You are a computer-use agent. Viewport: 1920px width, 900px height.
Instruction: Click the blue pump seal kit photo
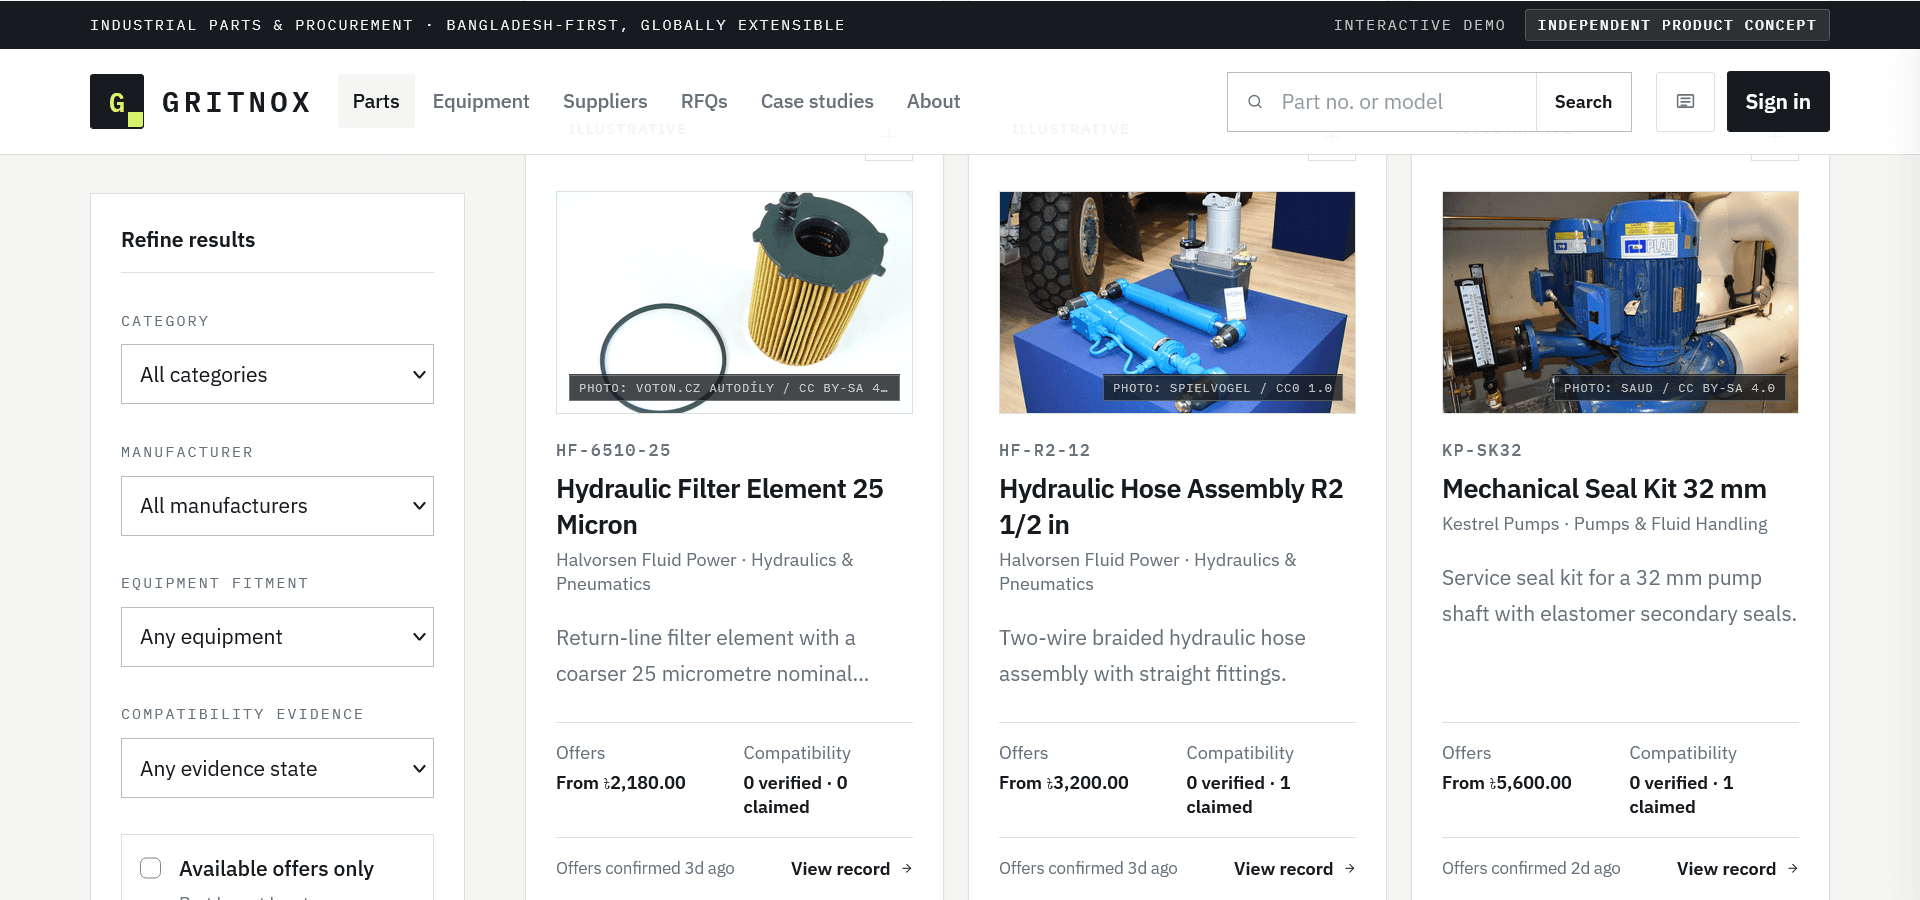click(1620, 302)
